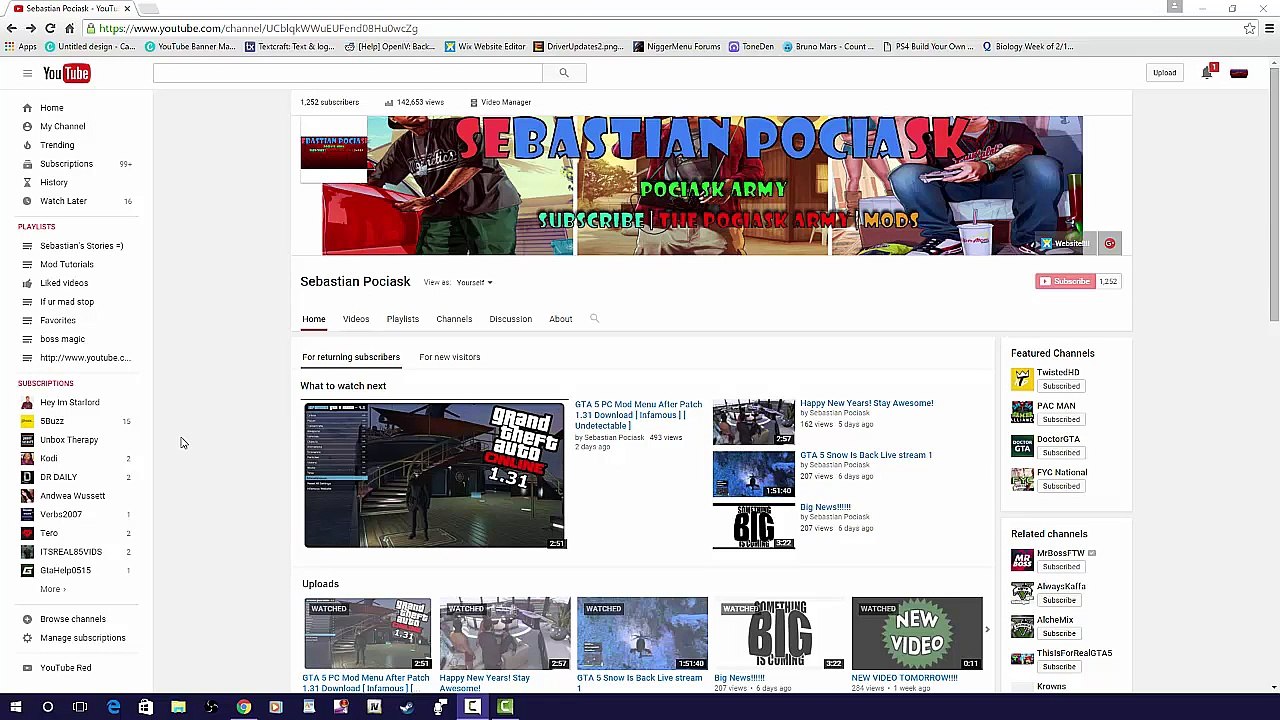
Task: Bookmark this page with the star
Action: tap(1250, 28)
